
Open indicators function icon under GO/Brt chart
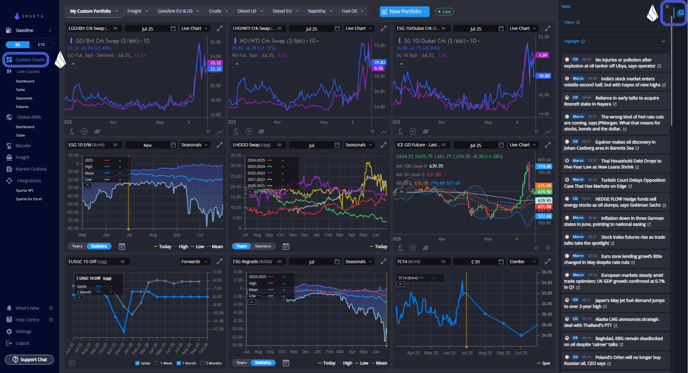(72, 131)
